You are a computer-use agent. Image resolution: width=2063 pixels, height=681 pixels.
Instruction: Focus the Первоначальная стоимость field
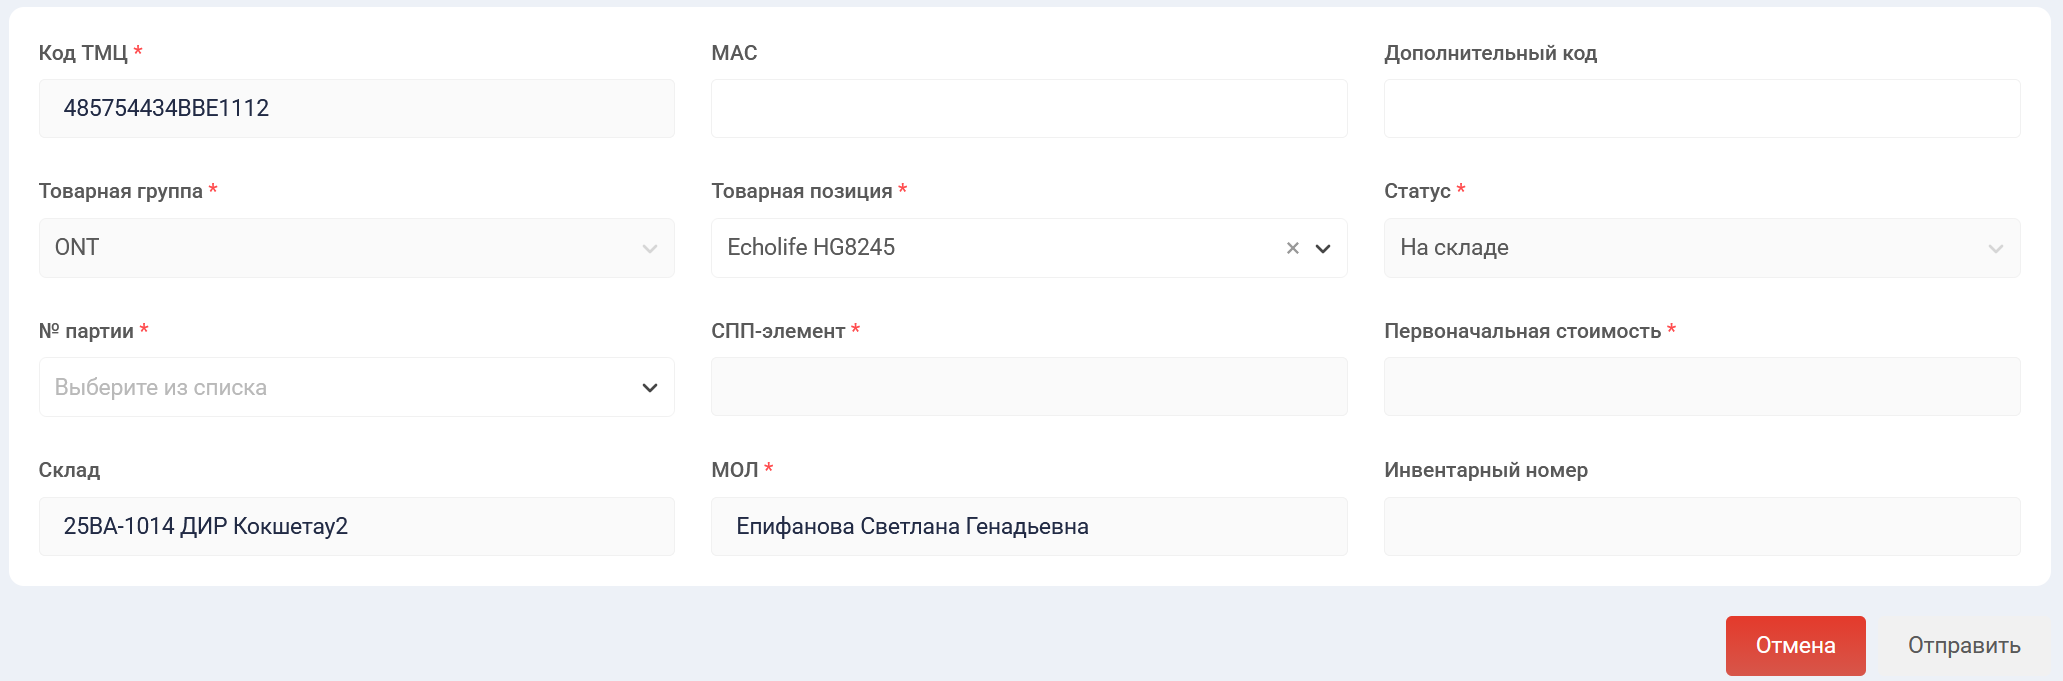pos(1701,387)
